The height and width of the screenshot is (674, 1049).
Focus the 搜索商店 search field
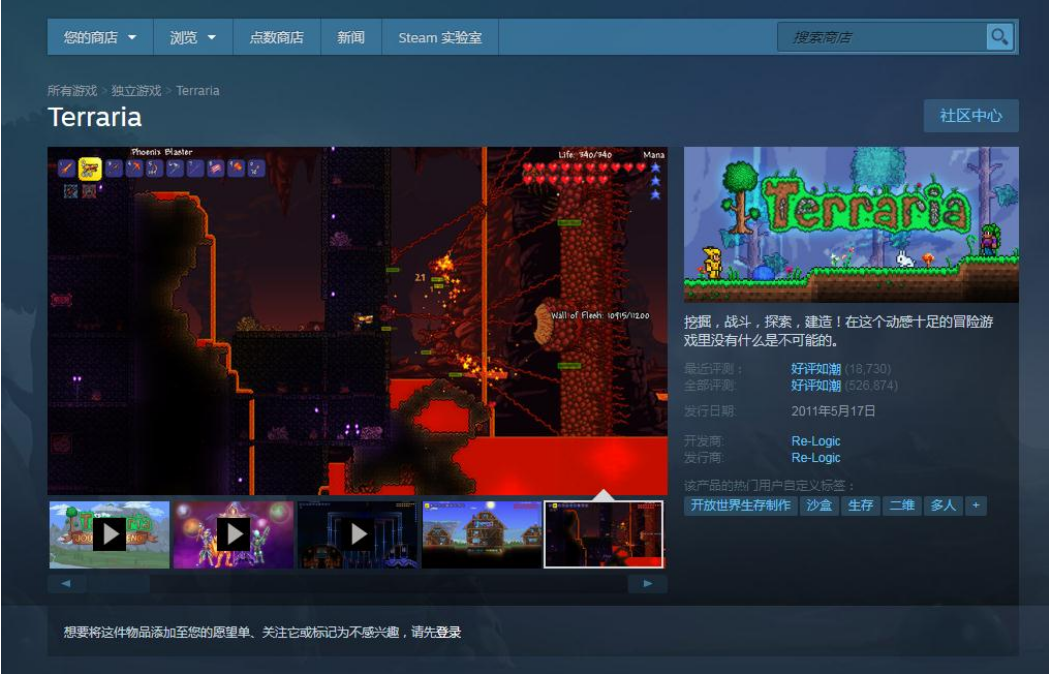[880, 37]
